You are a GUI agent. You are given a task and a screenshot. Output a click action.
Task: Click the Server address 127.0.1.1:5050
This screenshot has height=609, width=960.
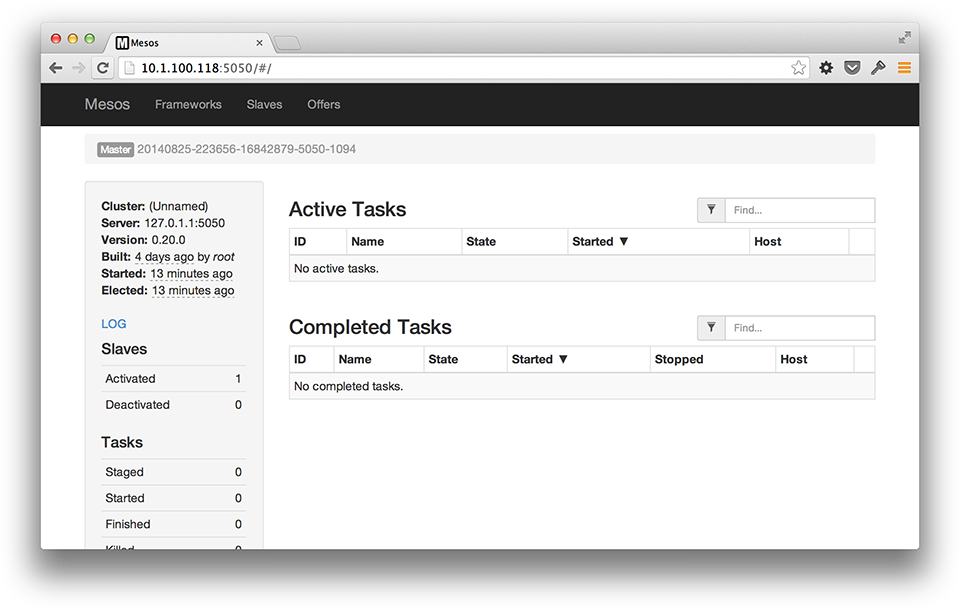184,223
